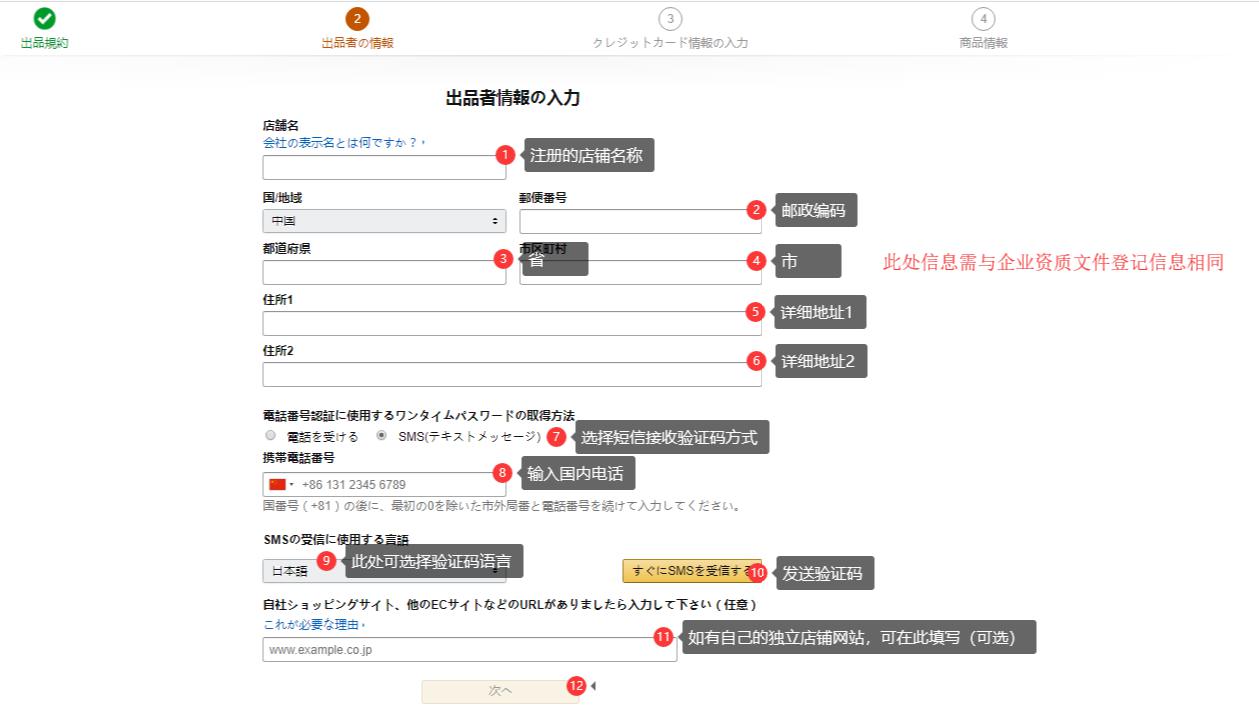Select the SMS(テキストメッセージ) radio button
The height and width of the screenshot is (707, 1259).
(382, 436)
